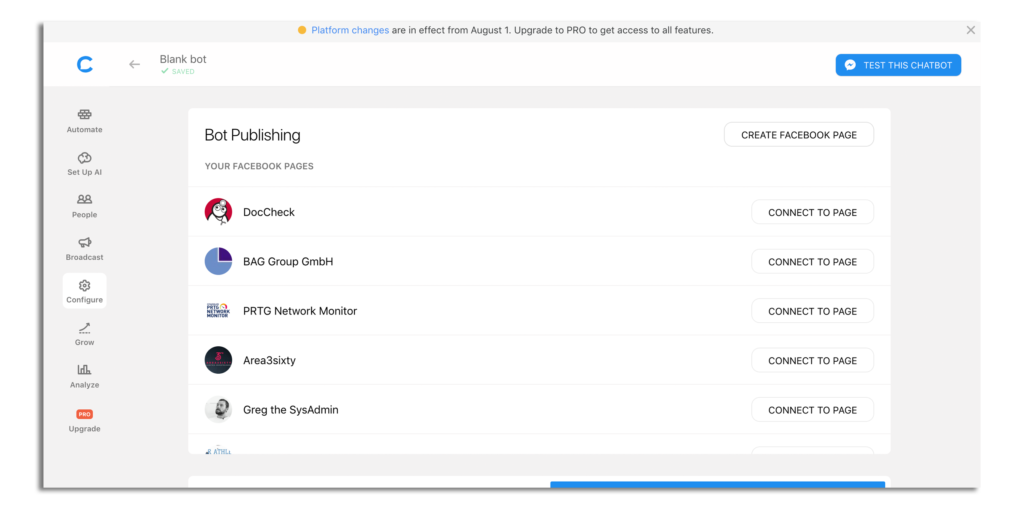Connect to PRTG Network Monitor page
Viewport: 1024px width, 509px height.
click(x=812, y=311)
